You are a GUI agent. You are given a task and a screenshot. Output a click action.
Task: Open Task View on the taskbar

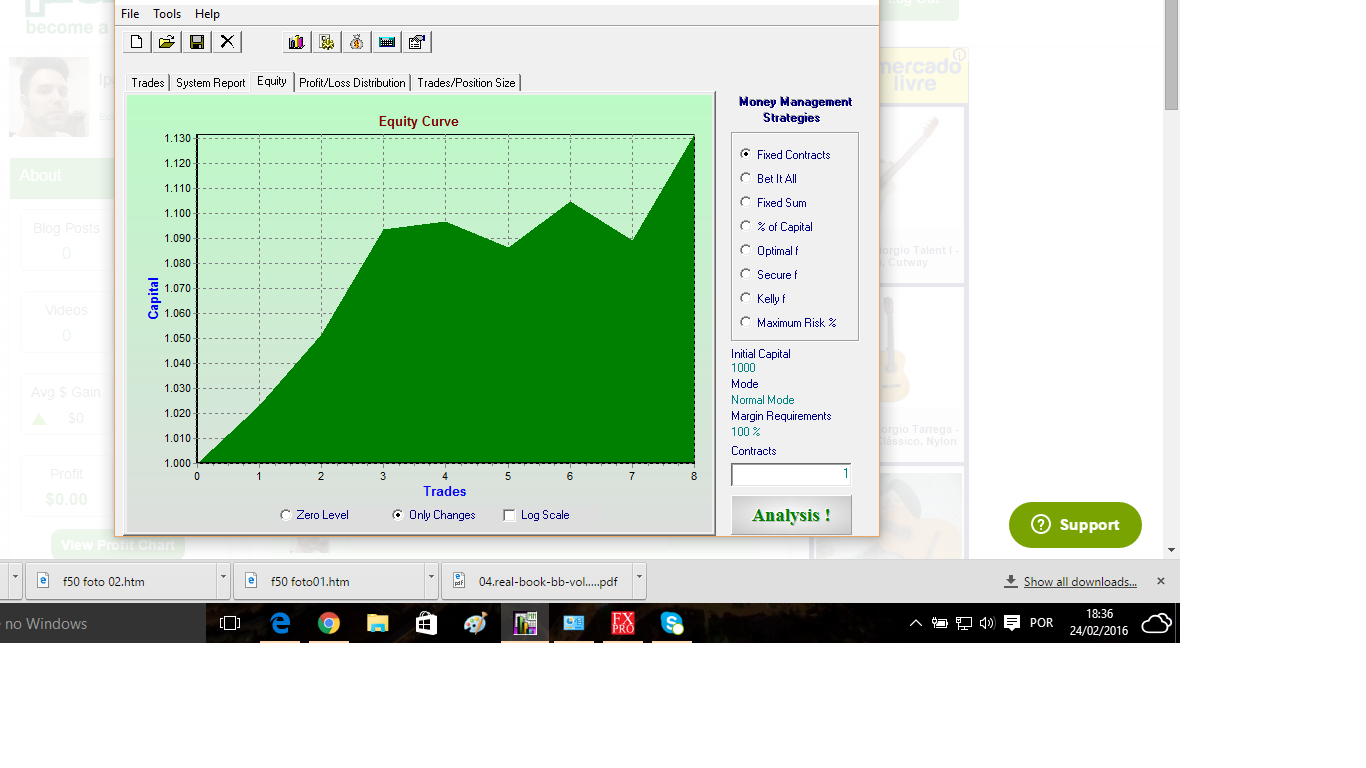coord(230,623)
